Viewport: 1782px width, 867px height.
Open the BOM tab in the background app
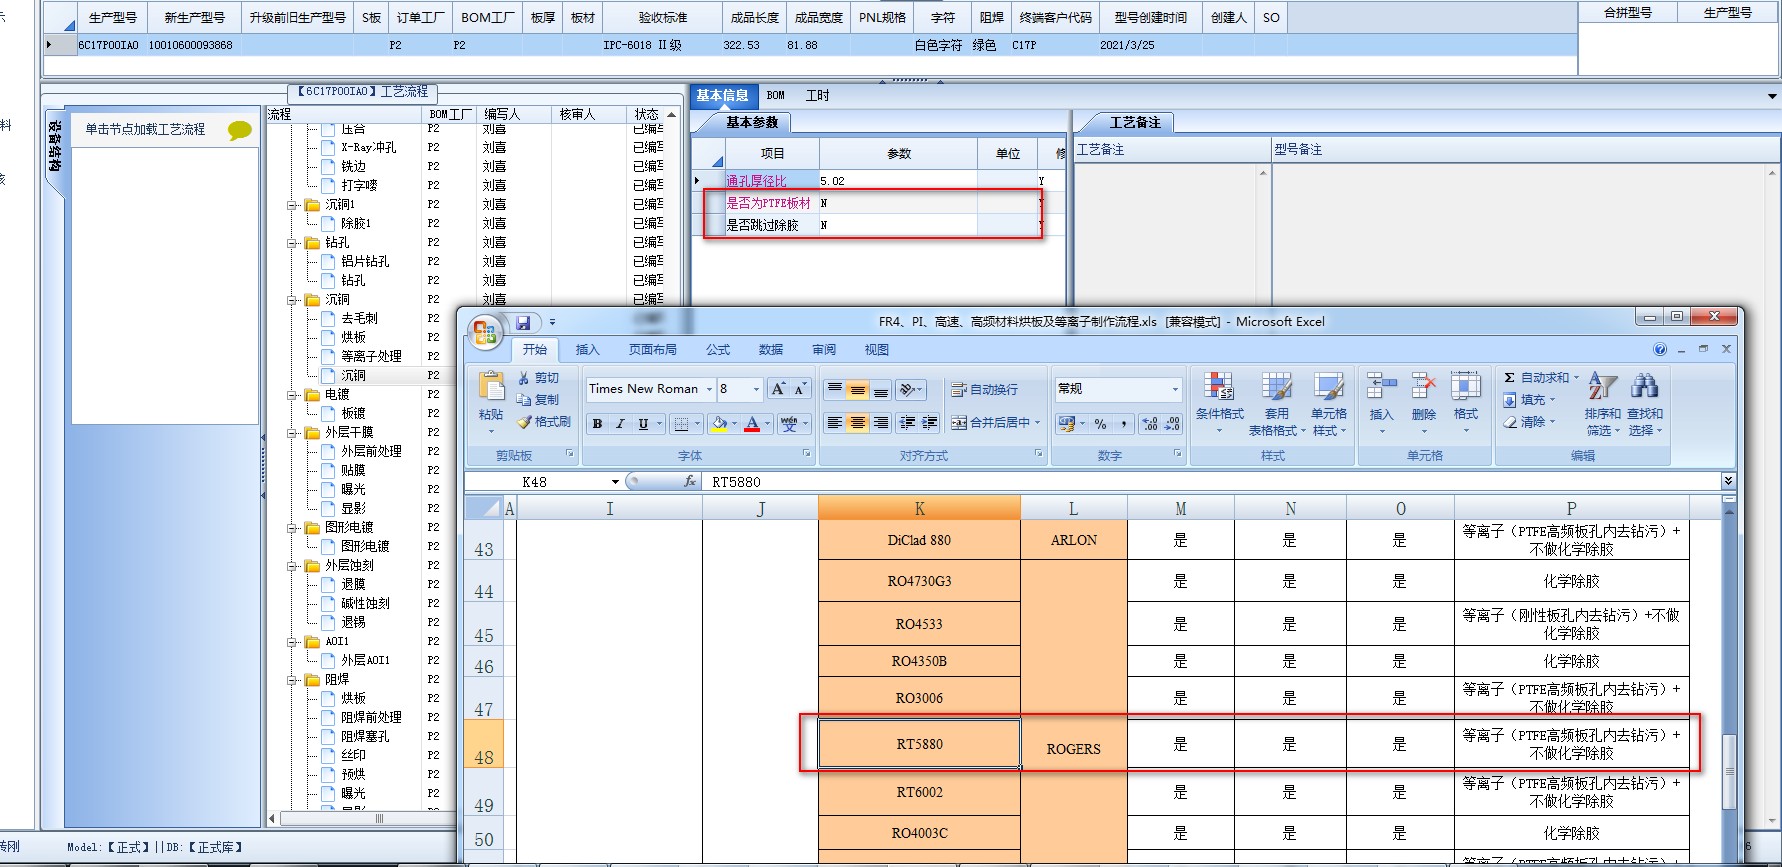click(776, 96)
